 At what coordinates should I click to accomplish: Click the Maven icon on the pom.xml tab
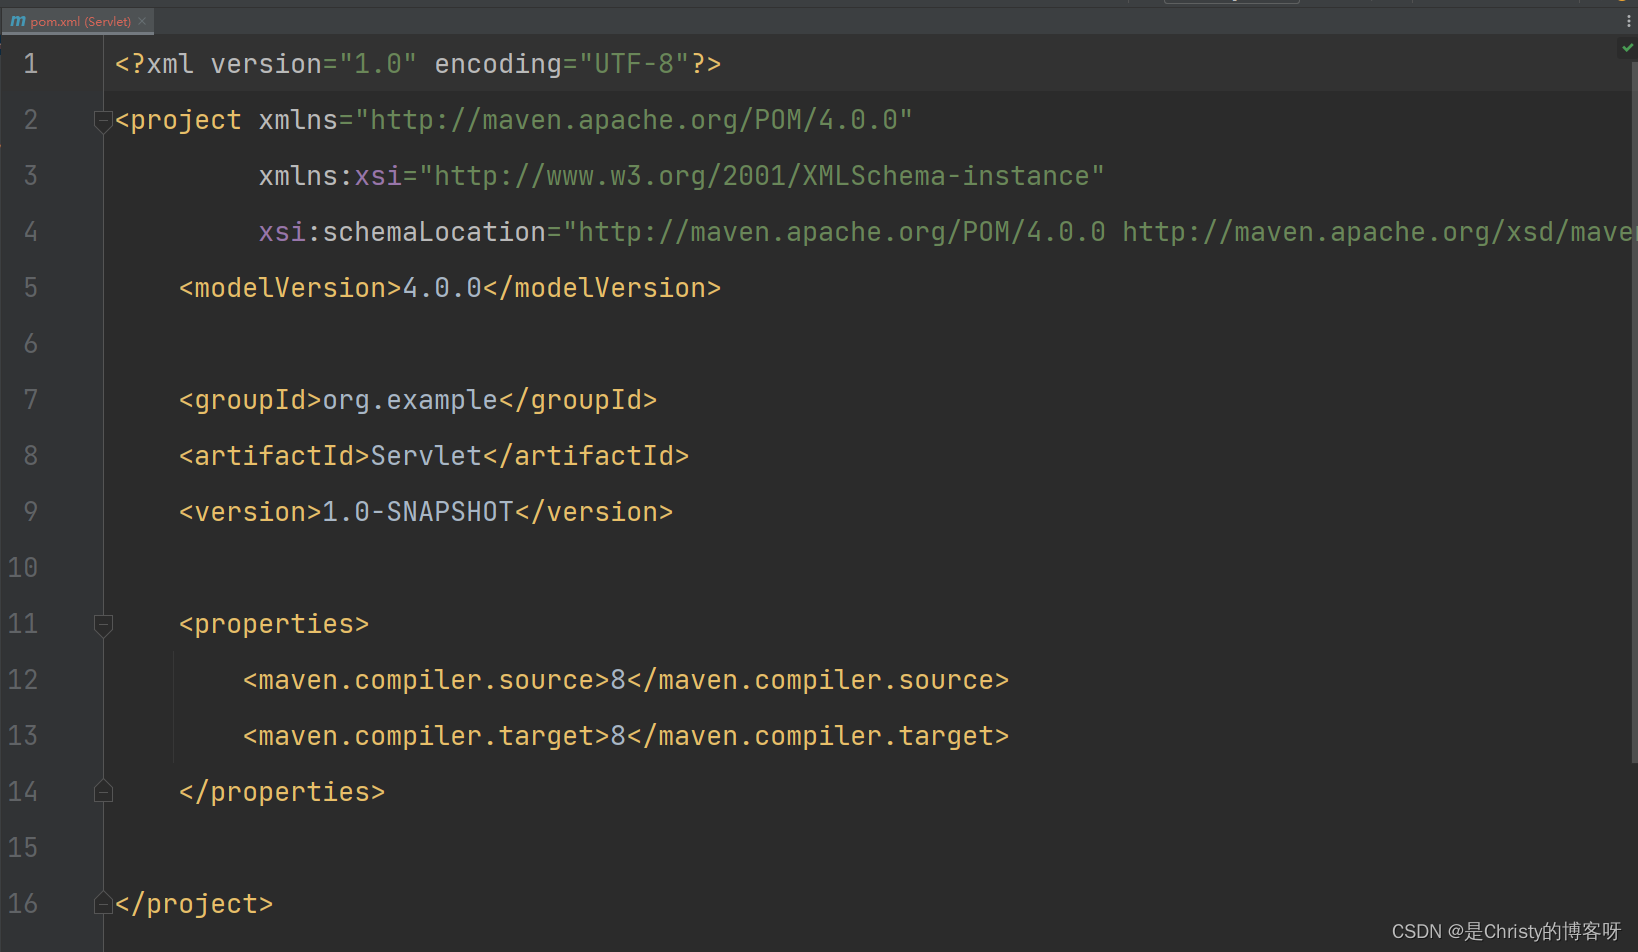[17, 20]
